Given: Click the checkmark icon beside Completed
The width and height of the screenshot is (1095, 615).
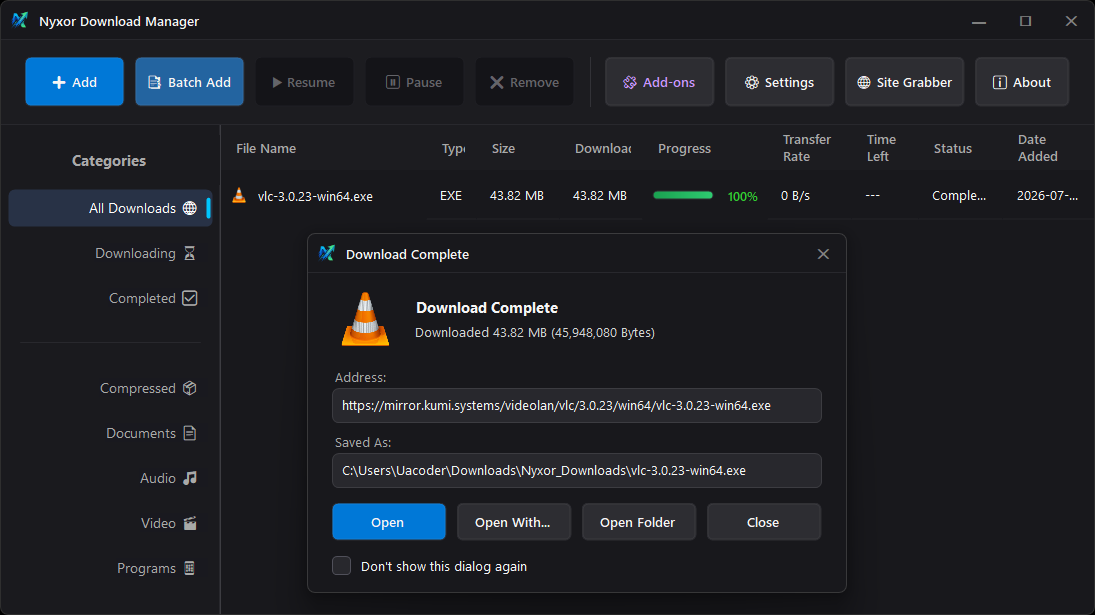Looking at the screenshot, I should (189, 298).
